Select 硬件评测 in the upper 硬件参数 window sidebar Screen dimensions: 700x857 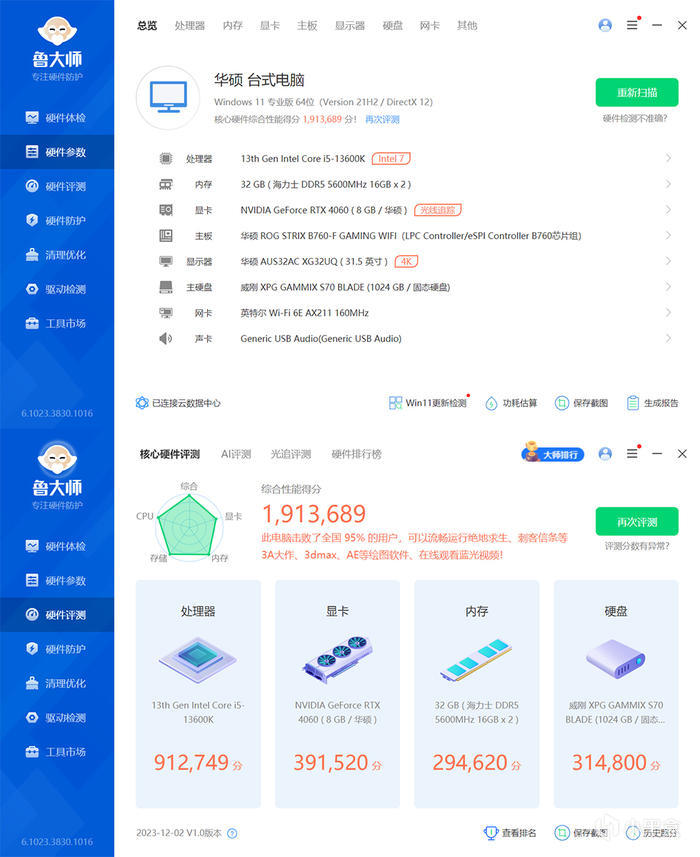point(57,186)
